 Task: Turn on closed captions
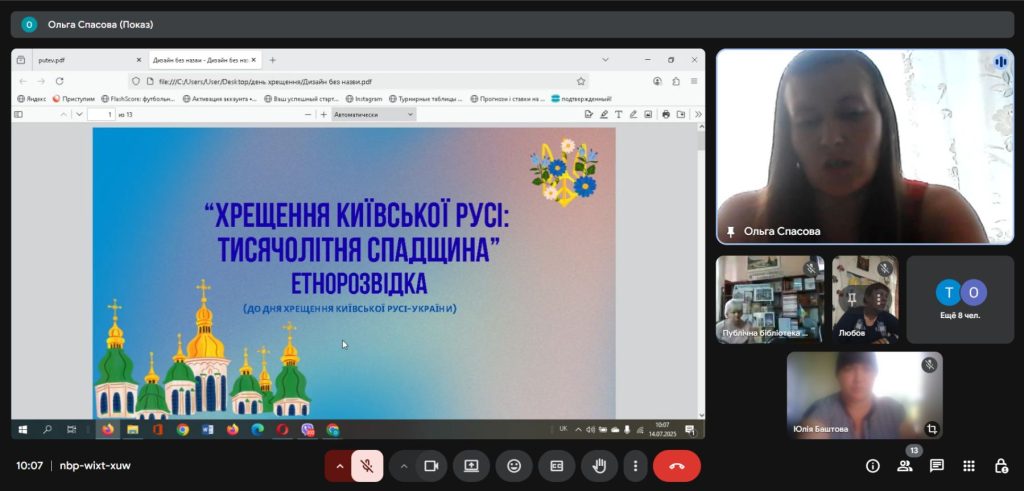point(556,466)
